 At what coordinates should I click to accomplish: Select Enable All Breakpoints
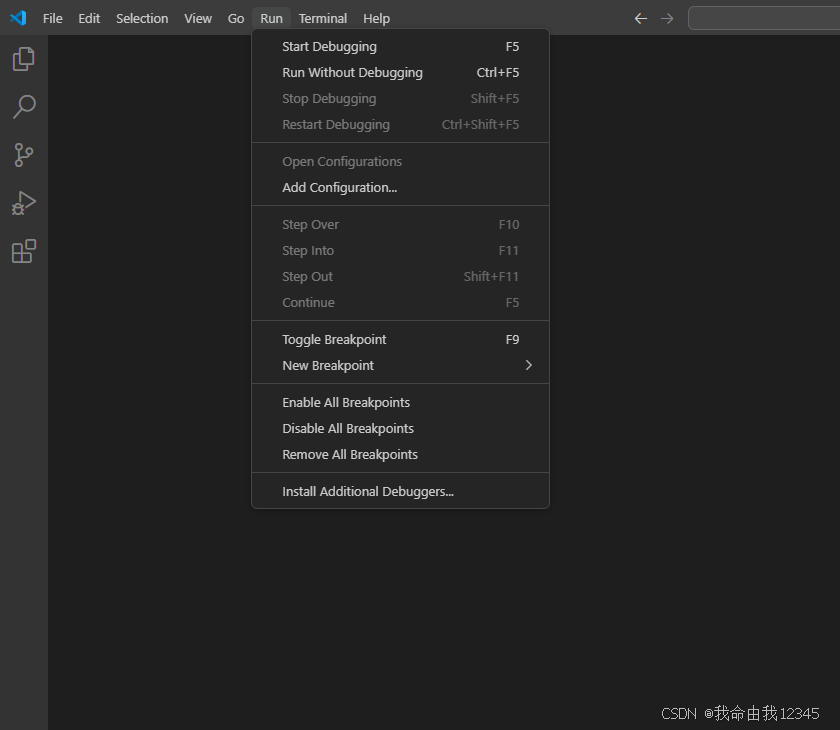400,402
